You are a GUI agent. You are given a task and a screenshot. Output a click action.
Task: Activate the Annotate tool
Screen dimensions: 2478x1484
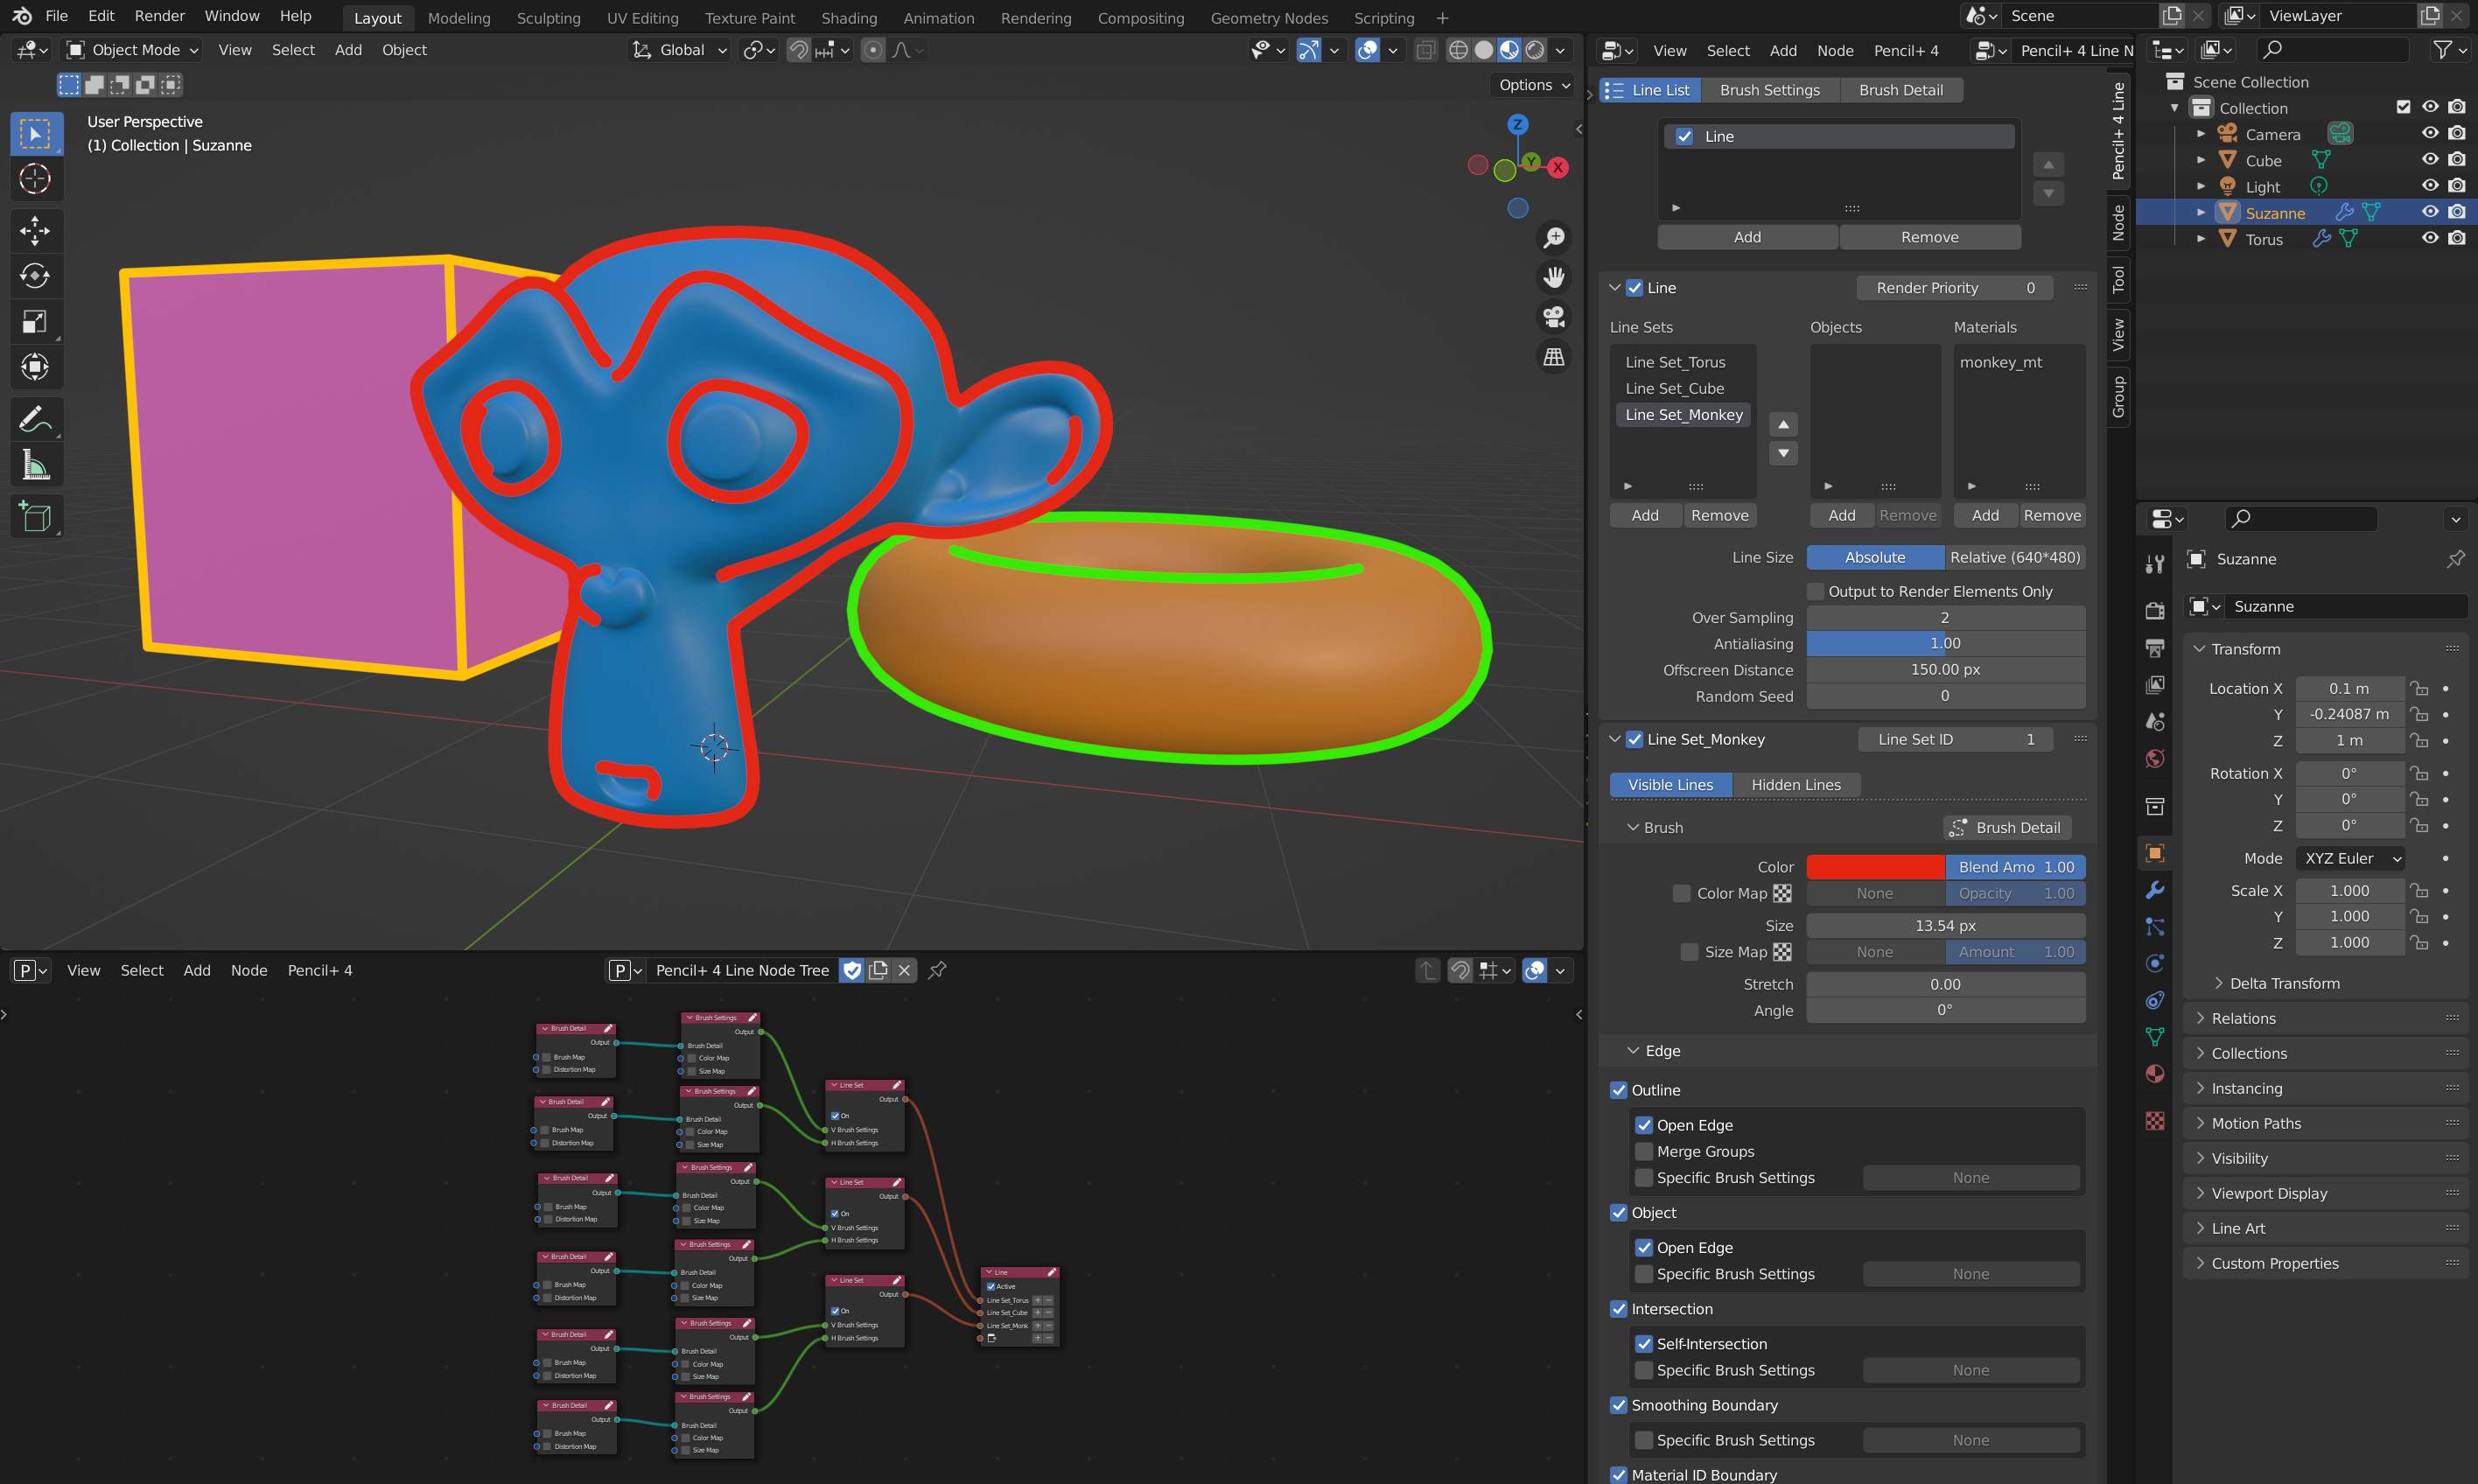coord(35,420)
